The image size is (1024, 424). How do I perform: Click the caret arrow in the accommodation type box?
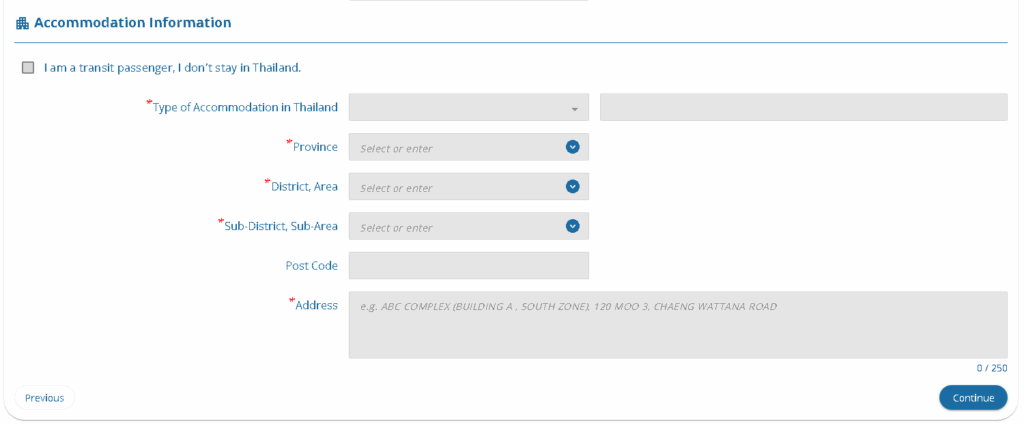574,109
